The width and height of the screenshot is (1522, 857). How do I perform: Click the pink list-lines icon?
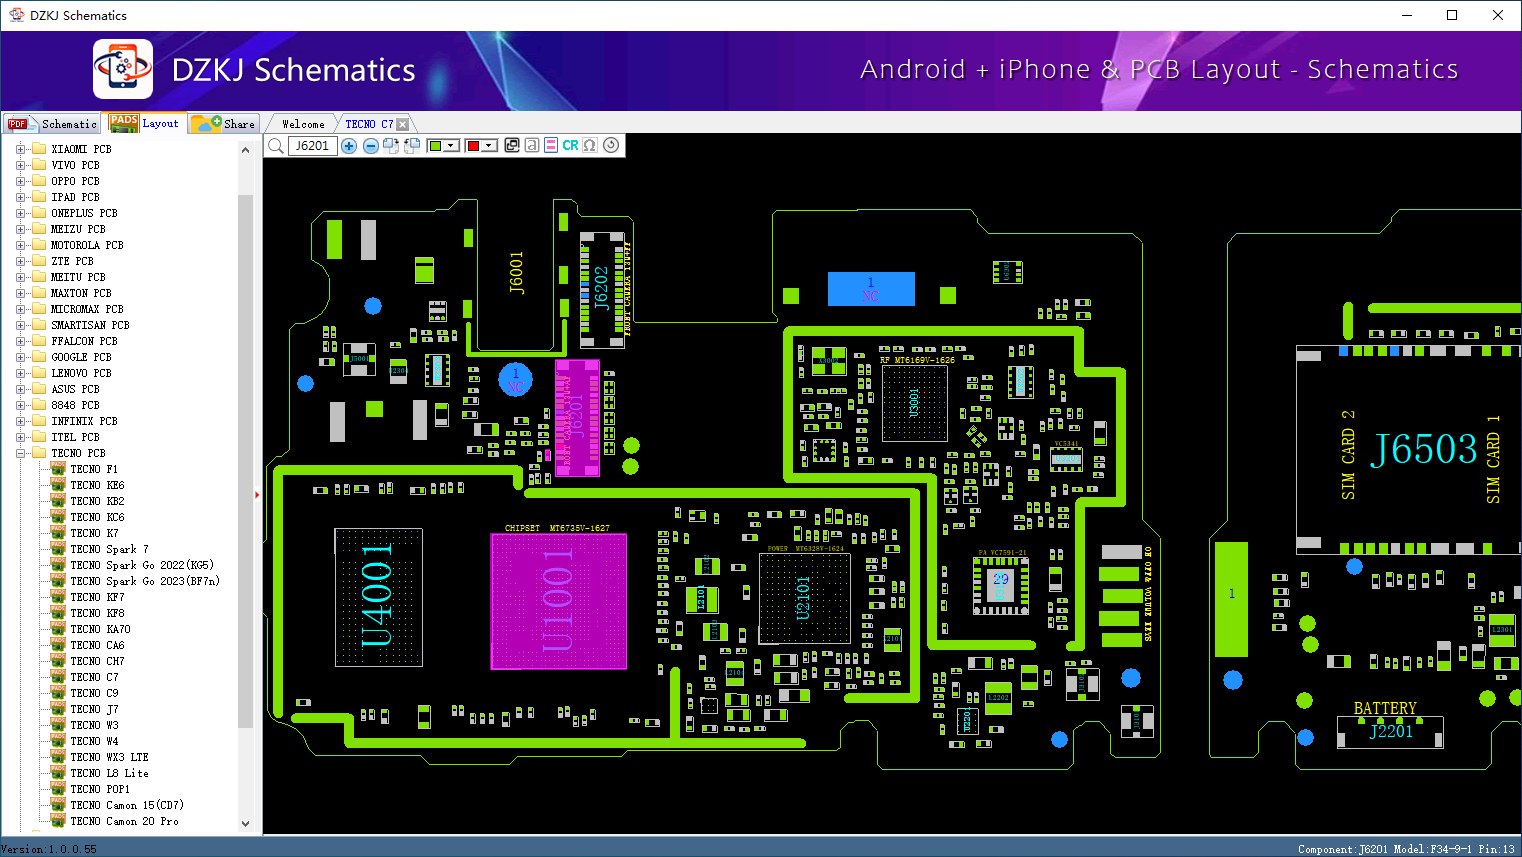coord(551,145)
